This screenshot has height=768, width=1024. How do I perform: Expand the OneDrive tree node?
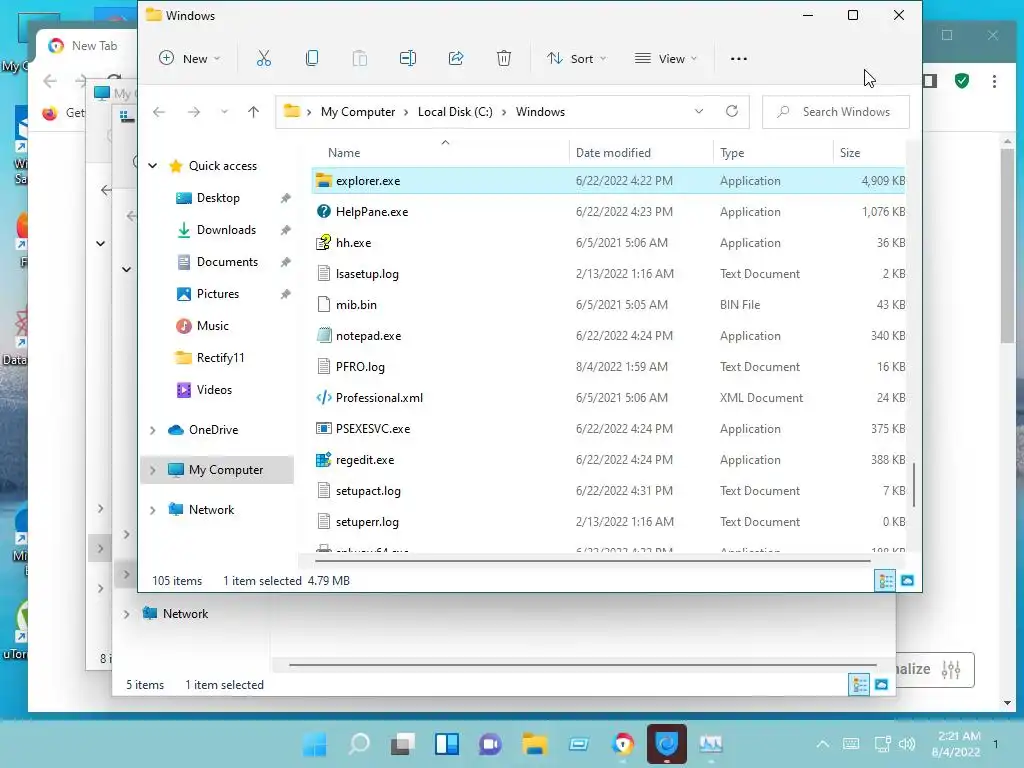(153, 430)
